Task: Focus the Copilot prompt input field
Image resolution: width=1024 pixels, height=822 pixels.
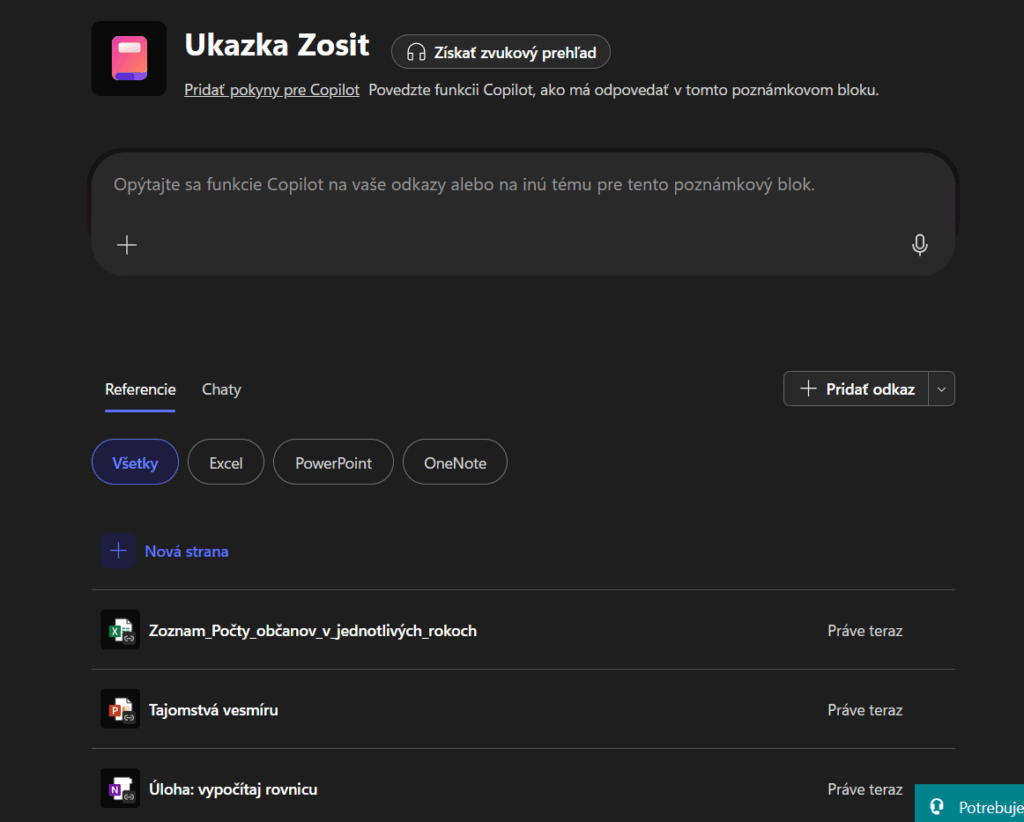Action: click(523, 213)
